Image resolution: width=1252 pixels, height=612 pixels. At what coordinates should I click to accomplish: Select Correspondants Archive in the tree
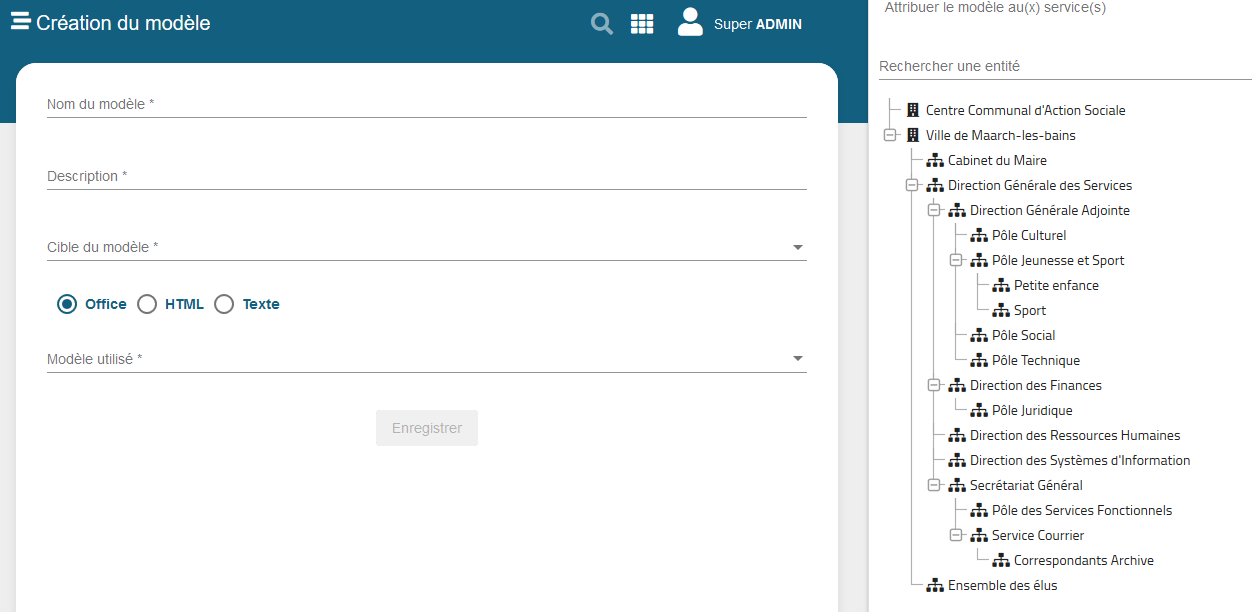coord(1083,560)
